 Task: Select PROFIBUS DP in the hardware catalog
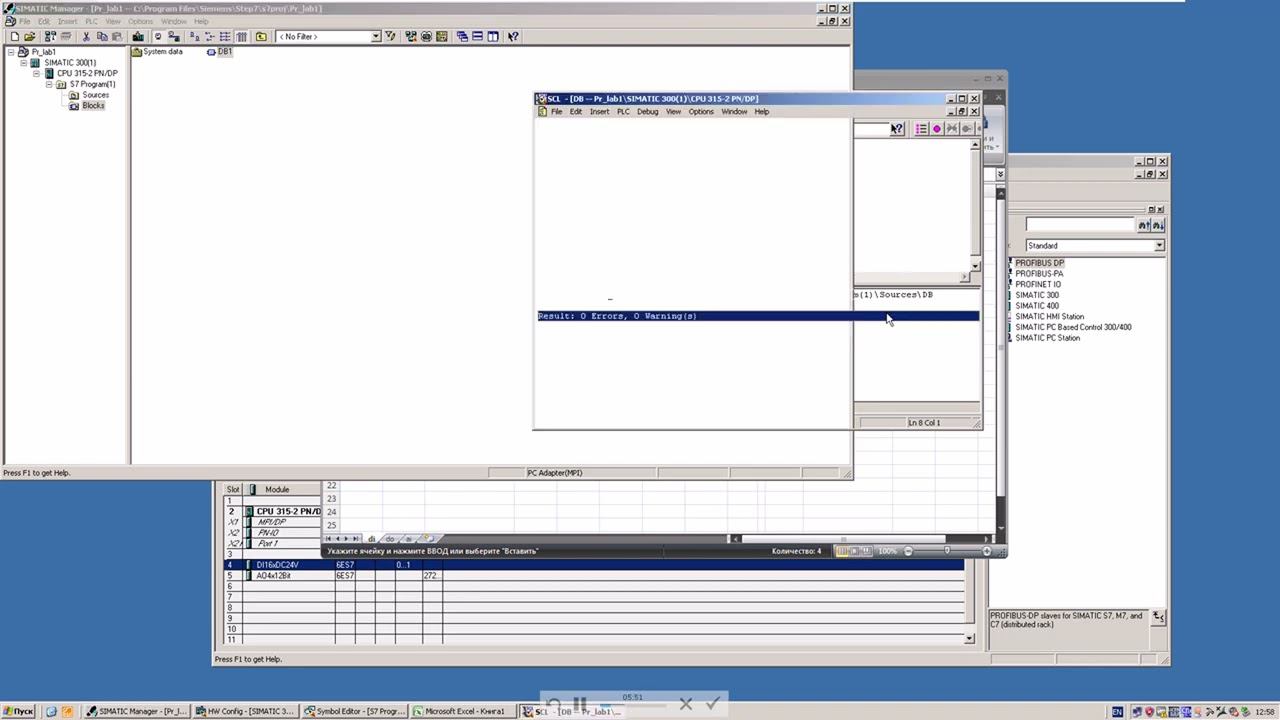[x=1039, y=263]
